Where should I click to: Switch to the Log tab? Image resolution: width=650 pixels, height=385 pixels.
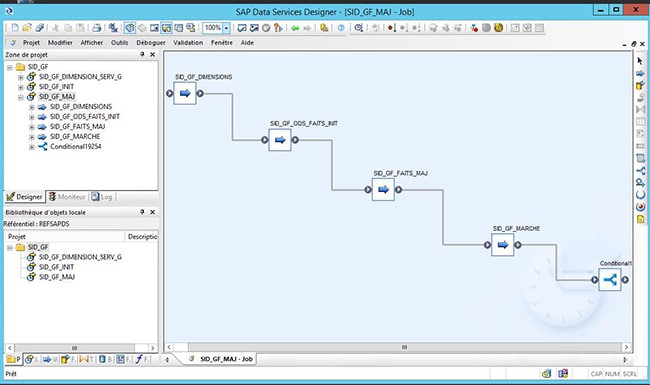[x=102, y=196]
